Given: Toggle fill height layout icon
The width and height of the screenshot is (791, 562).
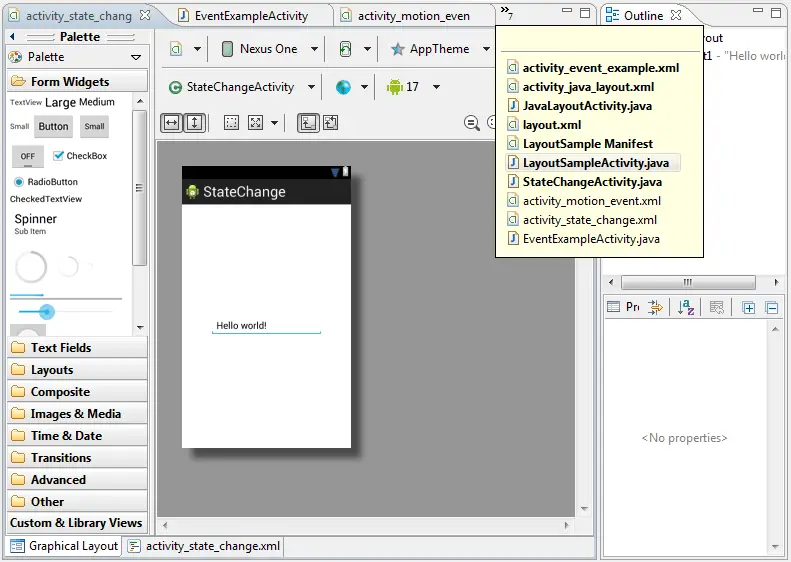Looking at the screenshot, I should pyautogui.click(x=194, y=122).
